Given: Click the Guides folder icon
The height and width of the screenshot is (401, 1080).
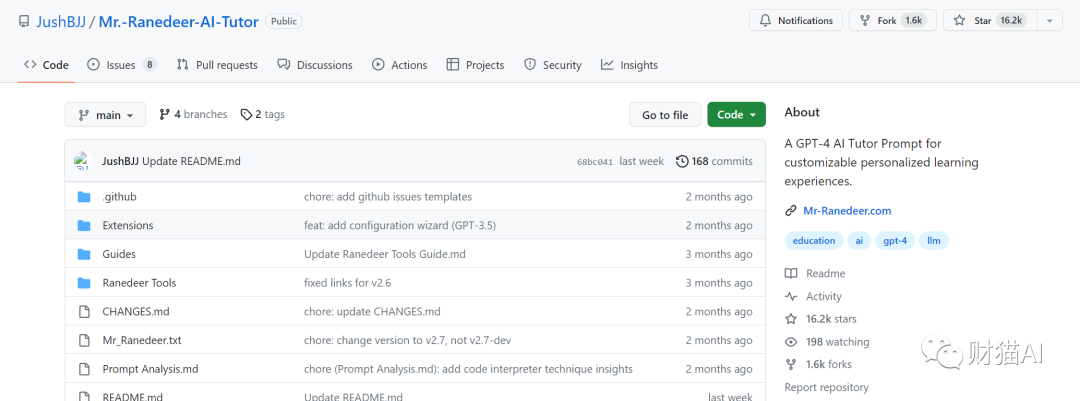Looking at the screenshot, I should 84,254.
